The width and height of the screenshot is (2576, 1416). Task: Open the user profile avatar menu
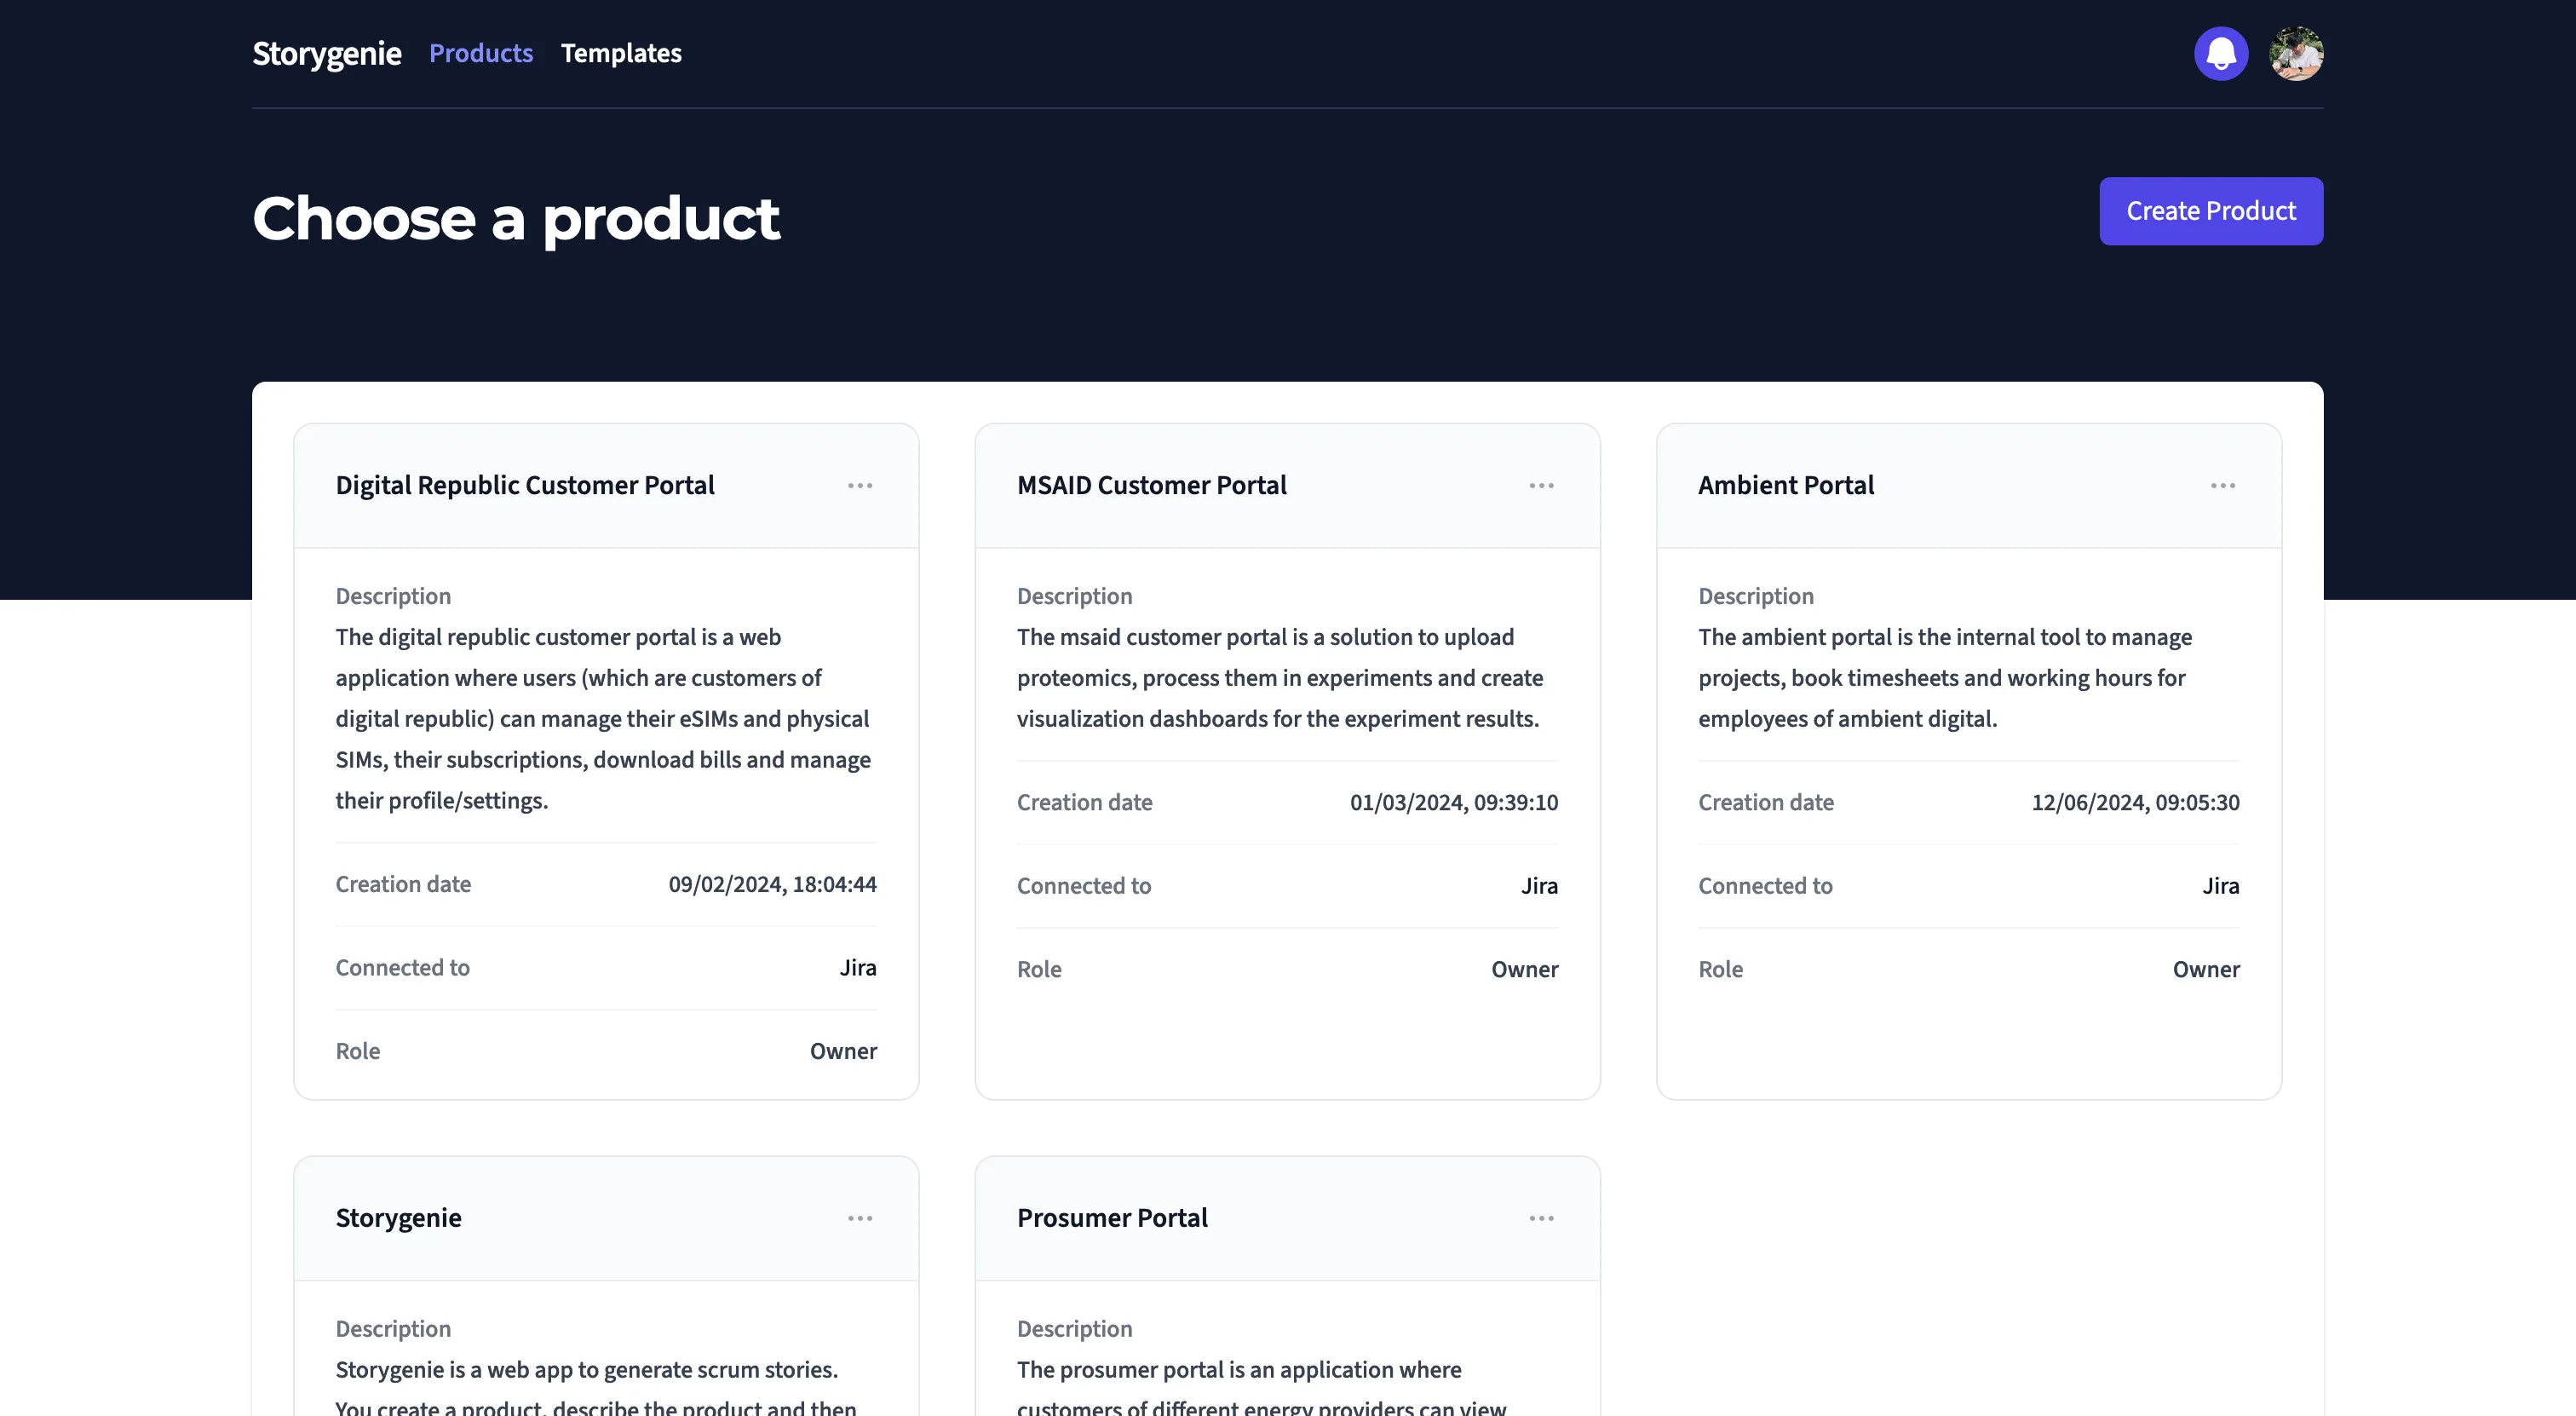[2296, 53]
